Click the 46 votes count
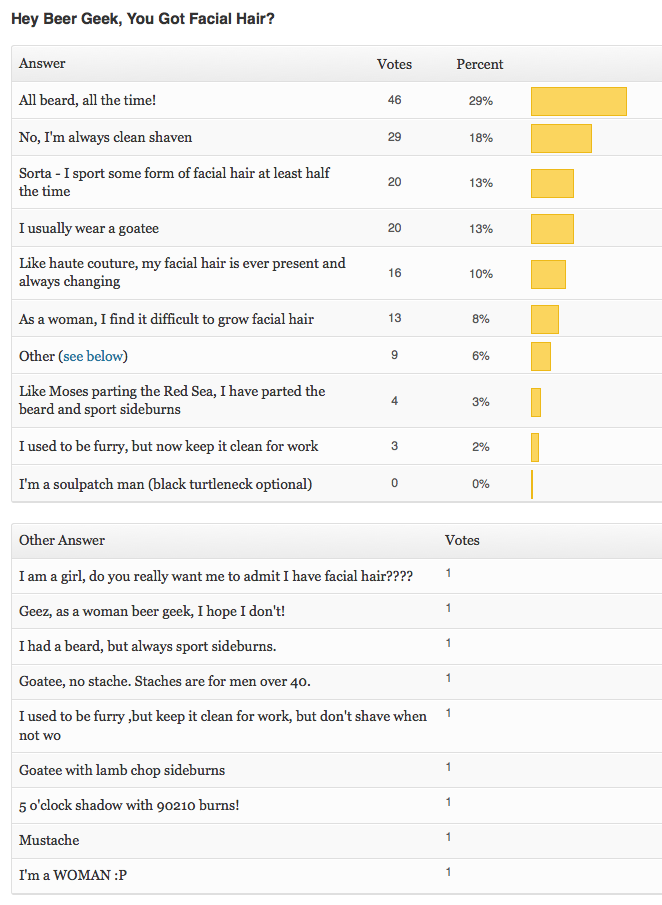The height and width of the screenshot is (905, 662). point(394,101)
